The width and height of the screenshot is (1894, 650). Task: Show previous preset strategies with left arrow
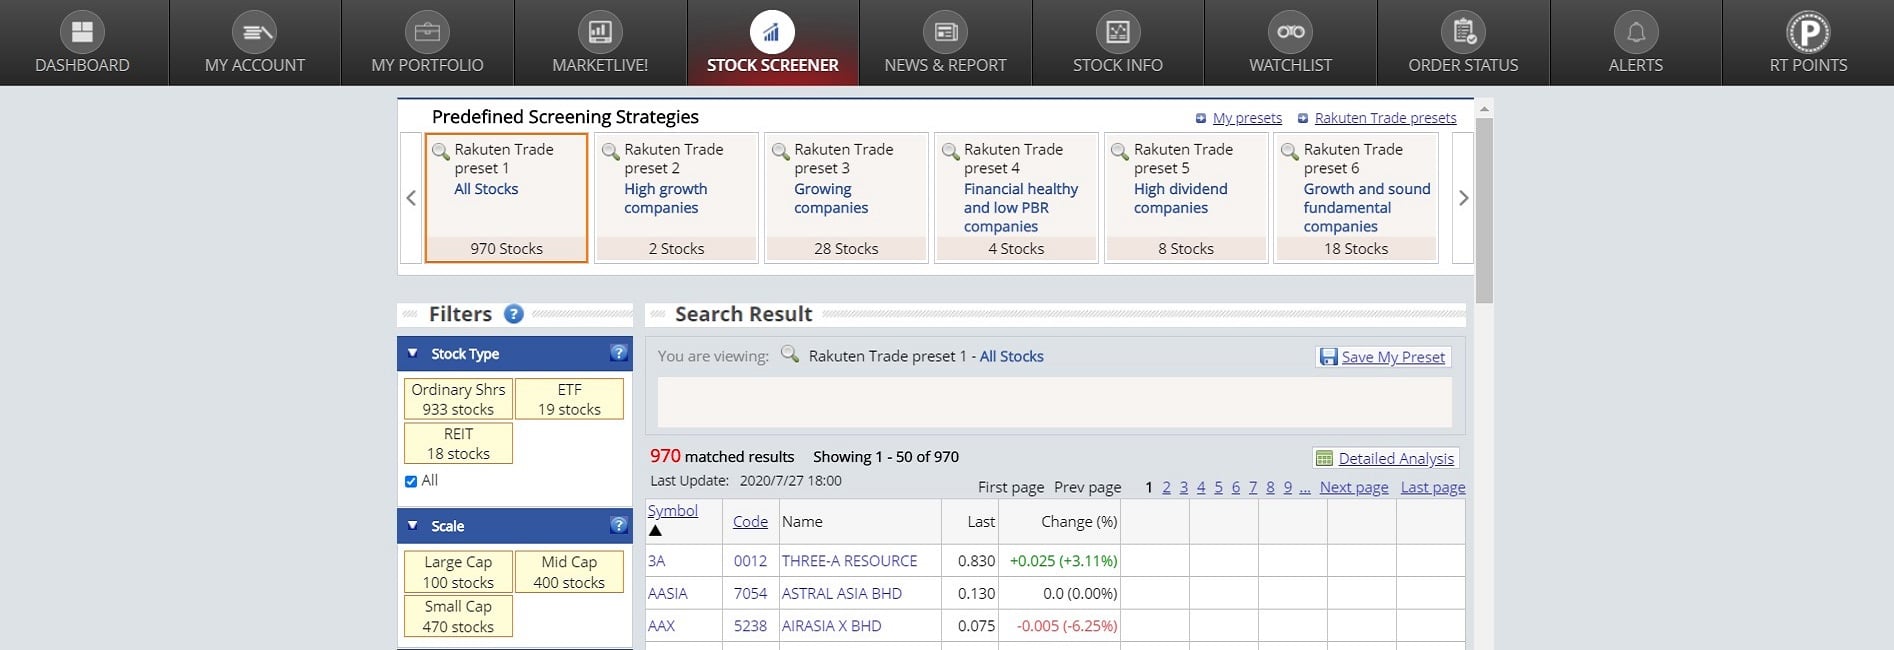[x=411, y=198]
